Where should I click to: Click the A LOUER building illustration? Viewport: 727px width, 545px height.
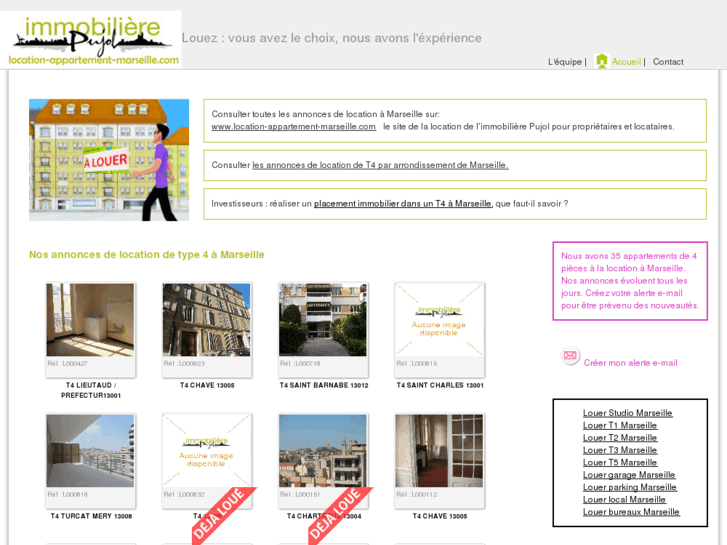pos(109,160)
